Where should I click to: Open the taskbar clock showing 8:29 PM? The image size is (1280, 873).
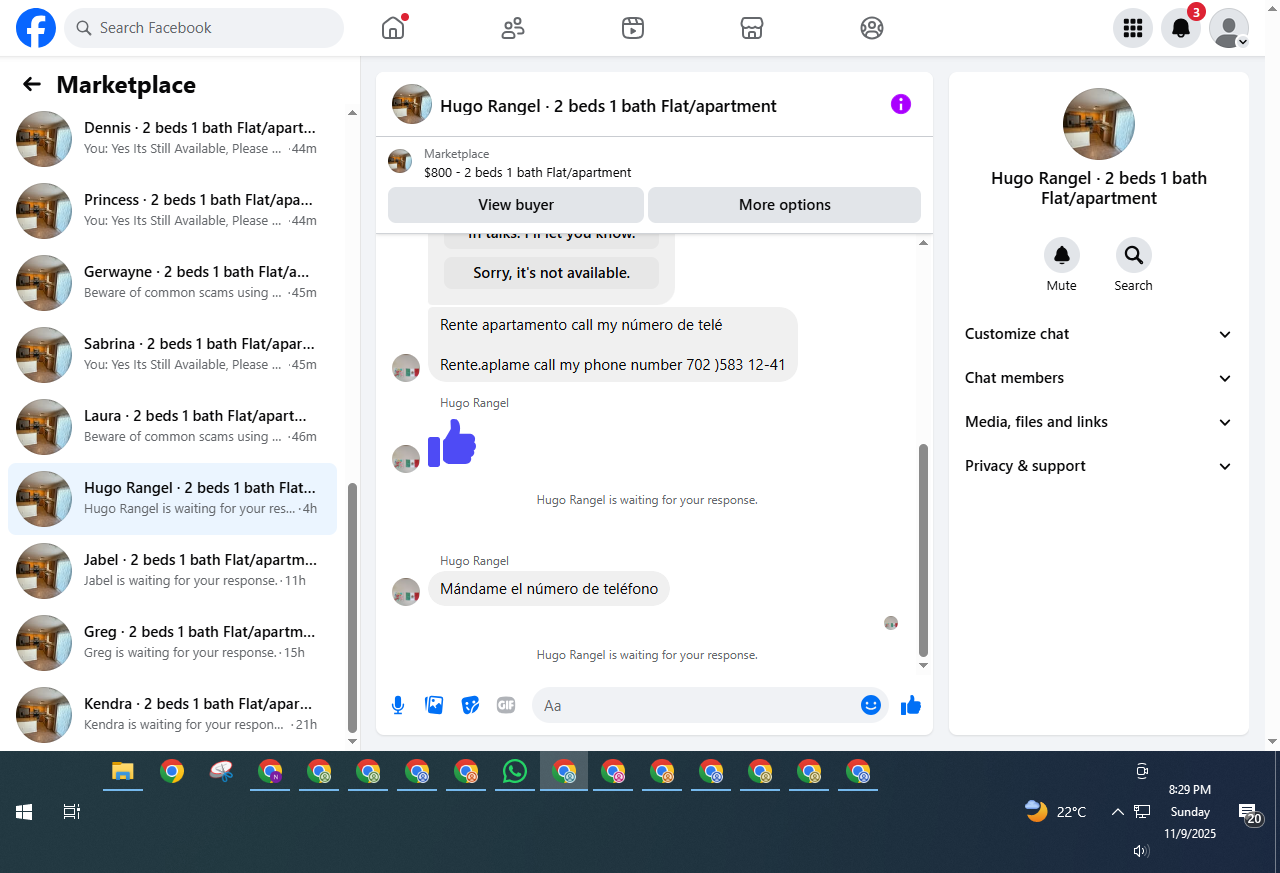[1190, 812]
